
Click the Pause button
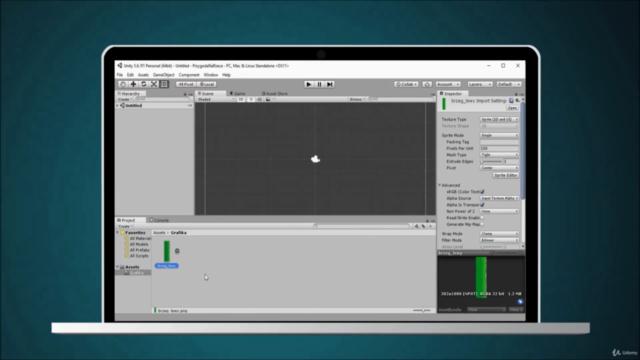[320, 84]
